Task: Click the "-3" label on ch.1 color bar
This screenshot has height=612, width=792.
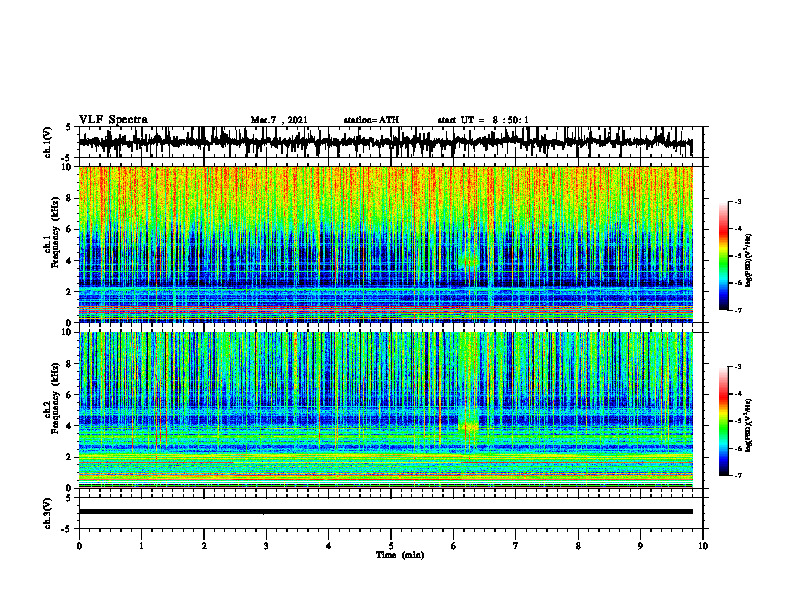Action: [737, 202]
